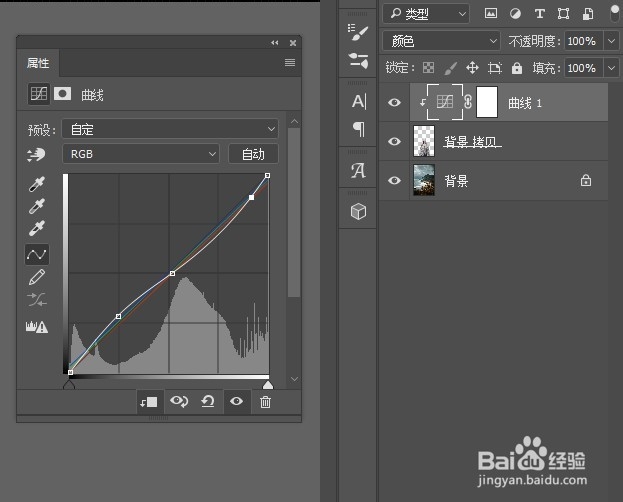Collapse Properties panel with double arrows
This screenshot has height=502, width=623.
point(275,43)
